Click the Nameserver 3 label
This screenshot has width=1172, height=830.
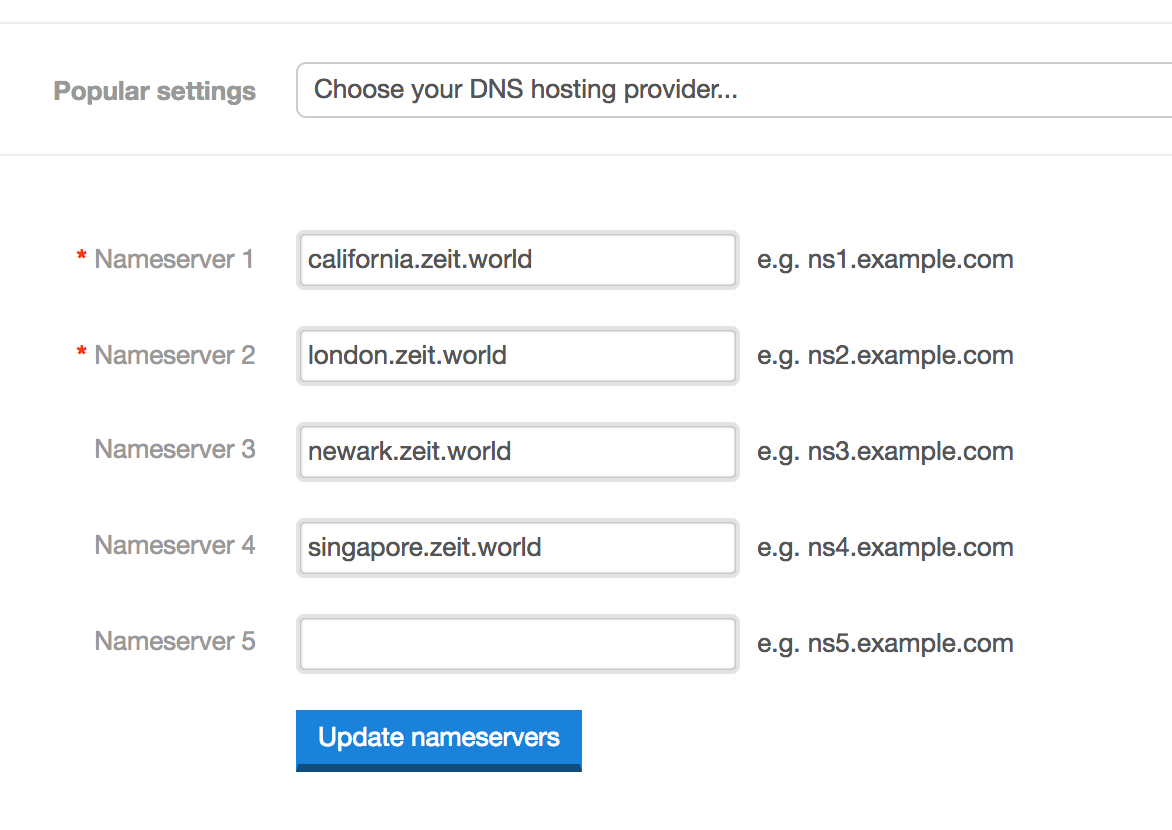click(x=174, y=450)
